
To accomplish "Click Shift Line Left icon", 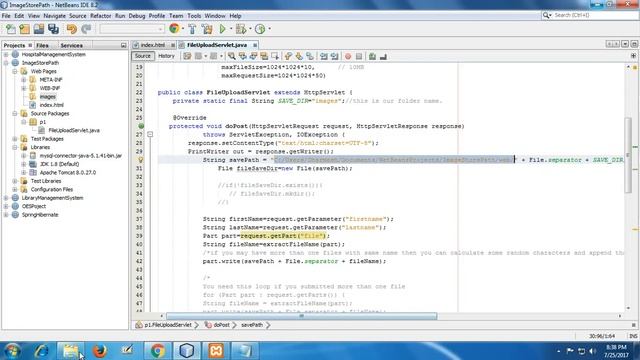I will pos(324,56).
